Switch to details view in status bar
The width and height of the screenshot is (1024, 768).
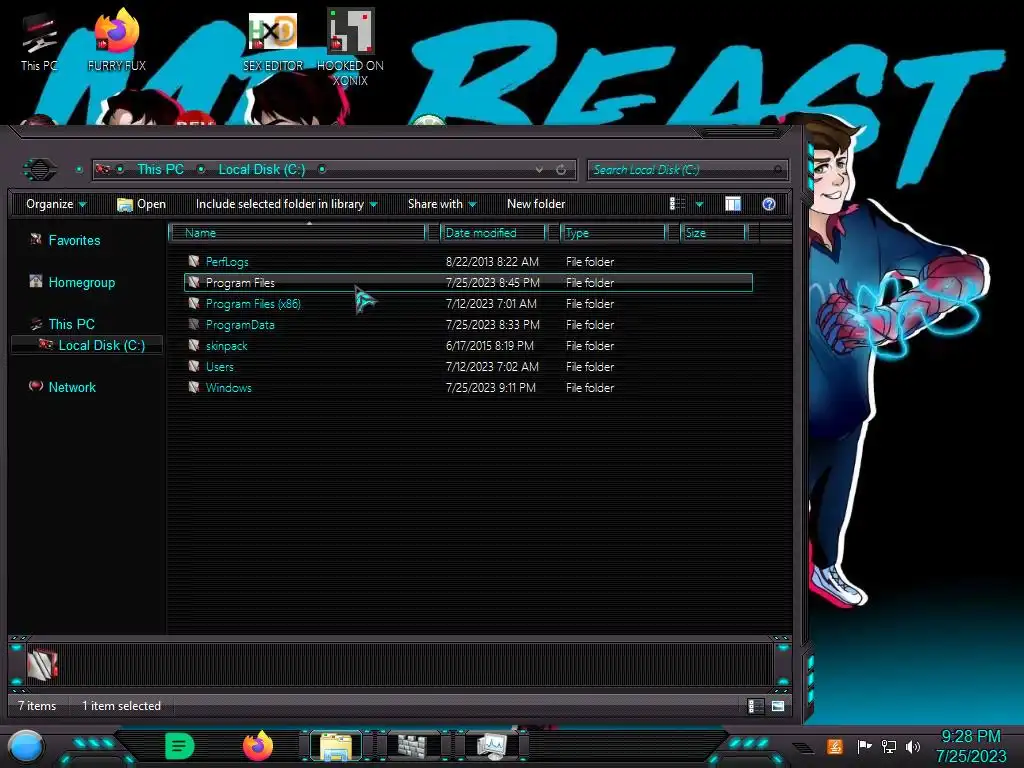pos(755,706)
